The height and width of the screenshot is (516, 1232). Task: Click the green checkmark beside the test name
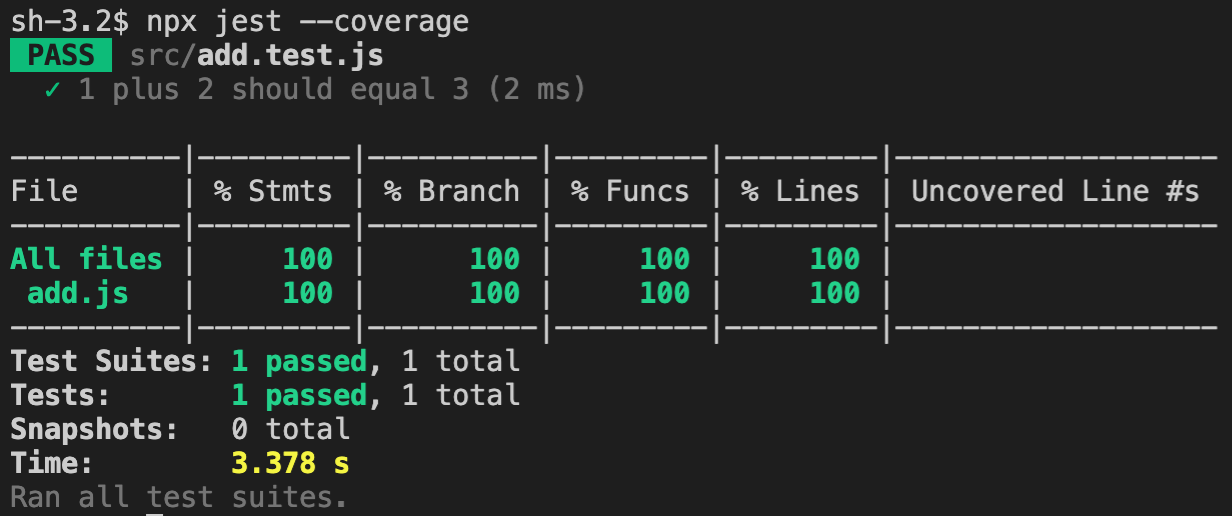tap(53, 90)
